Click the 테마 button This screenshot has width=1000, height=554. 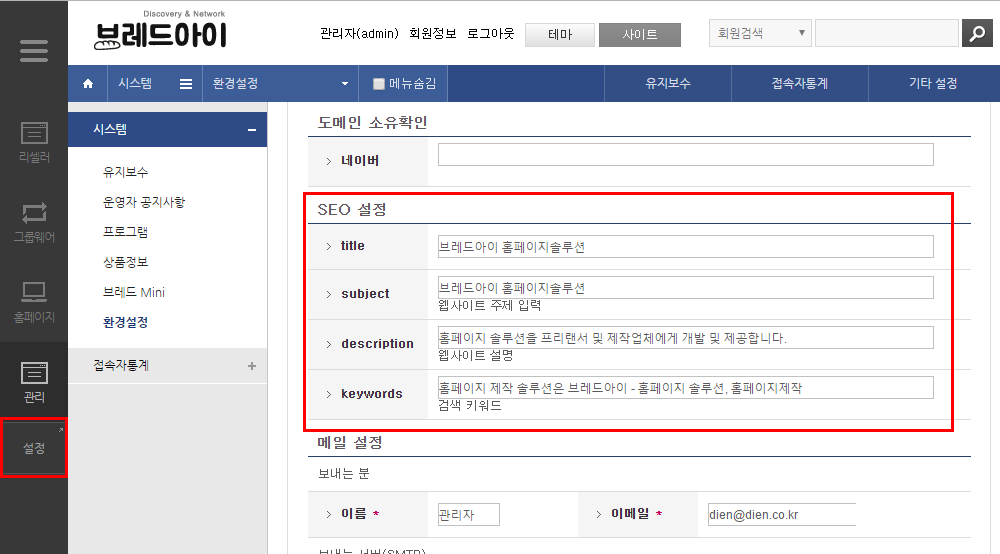point(560,34)
